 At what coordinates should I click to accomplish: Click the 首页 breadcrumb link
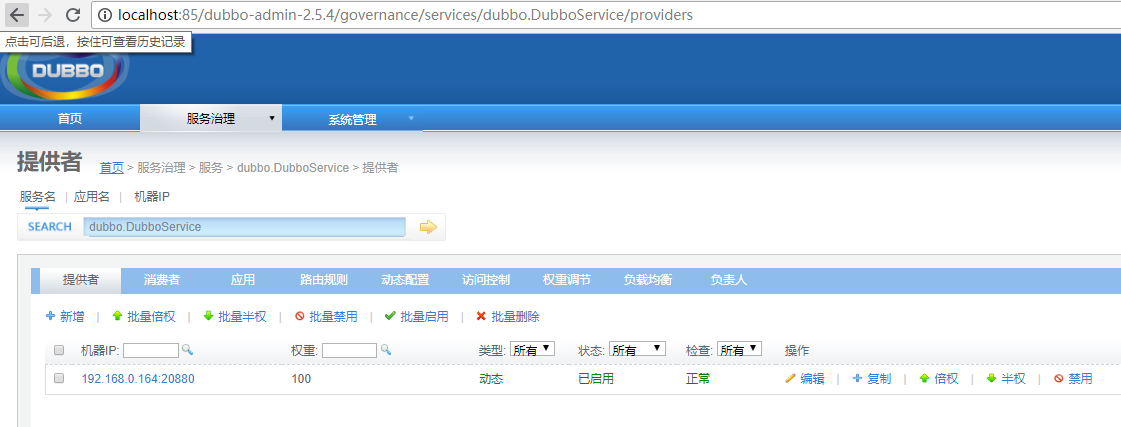(x=112, y=168)
